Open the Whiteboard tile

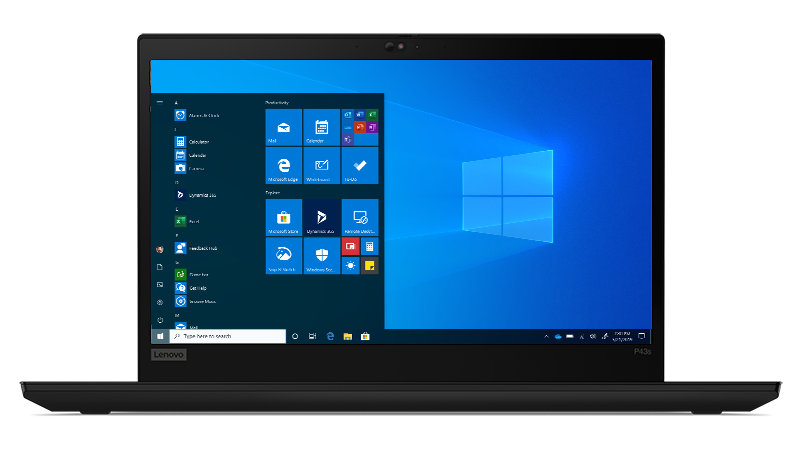point(321,165)
